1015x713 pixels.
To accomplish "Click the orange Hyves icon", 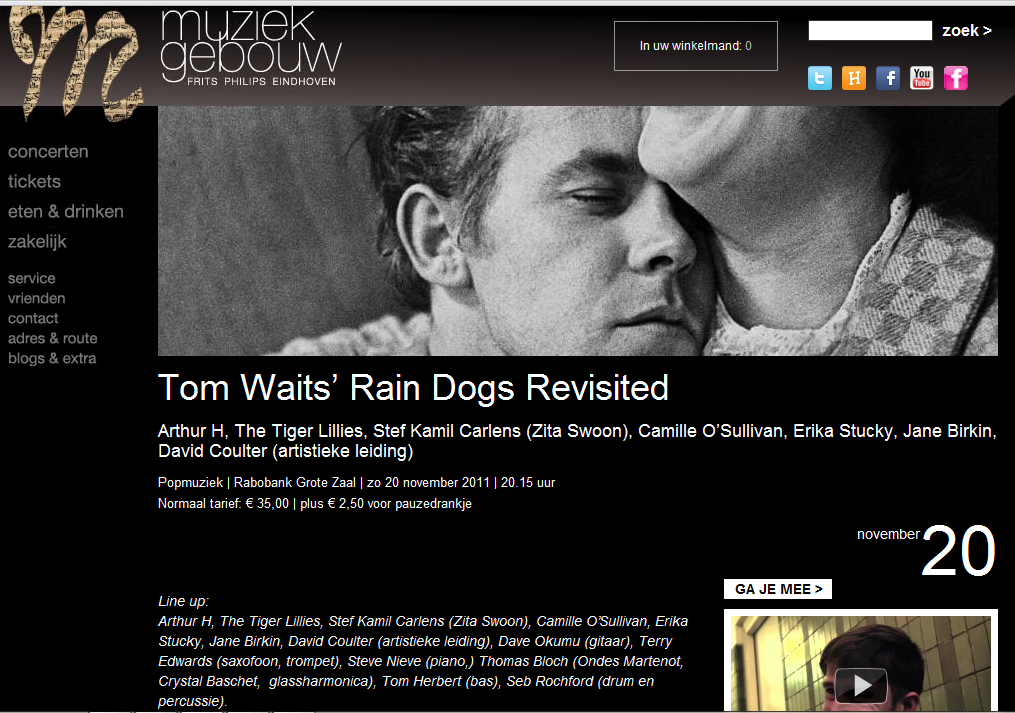I will (x=854, y=78).
